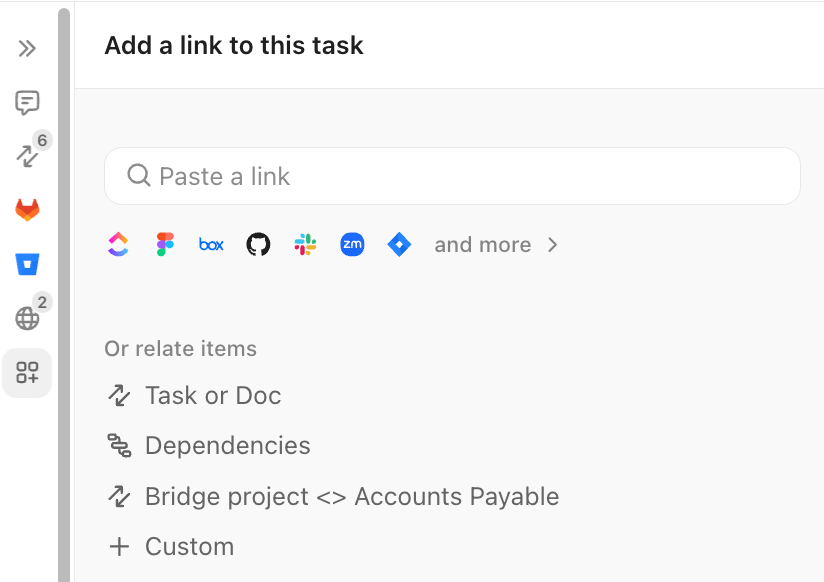Viewport: 824px width, 582px height.
Task: Select the Slack integration icon
Action: 305,244
